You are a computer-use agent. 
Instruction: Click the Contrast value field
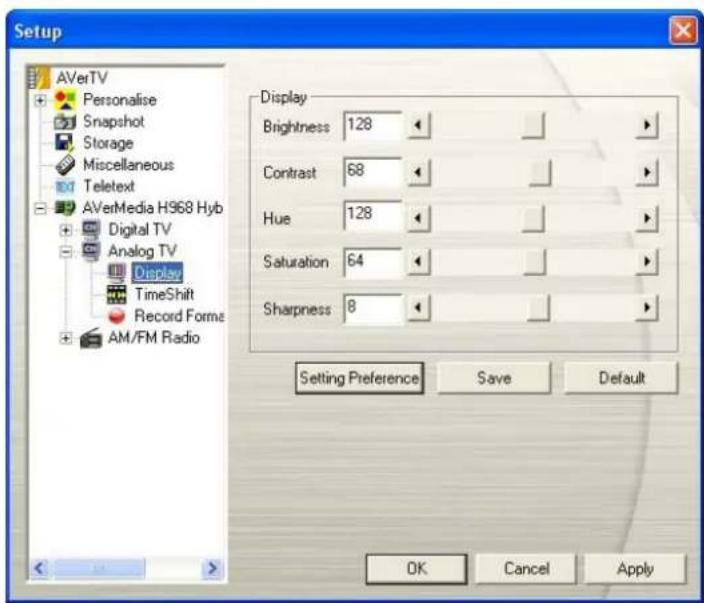pos(373,172)
